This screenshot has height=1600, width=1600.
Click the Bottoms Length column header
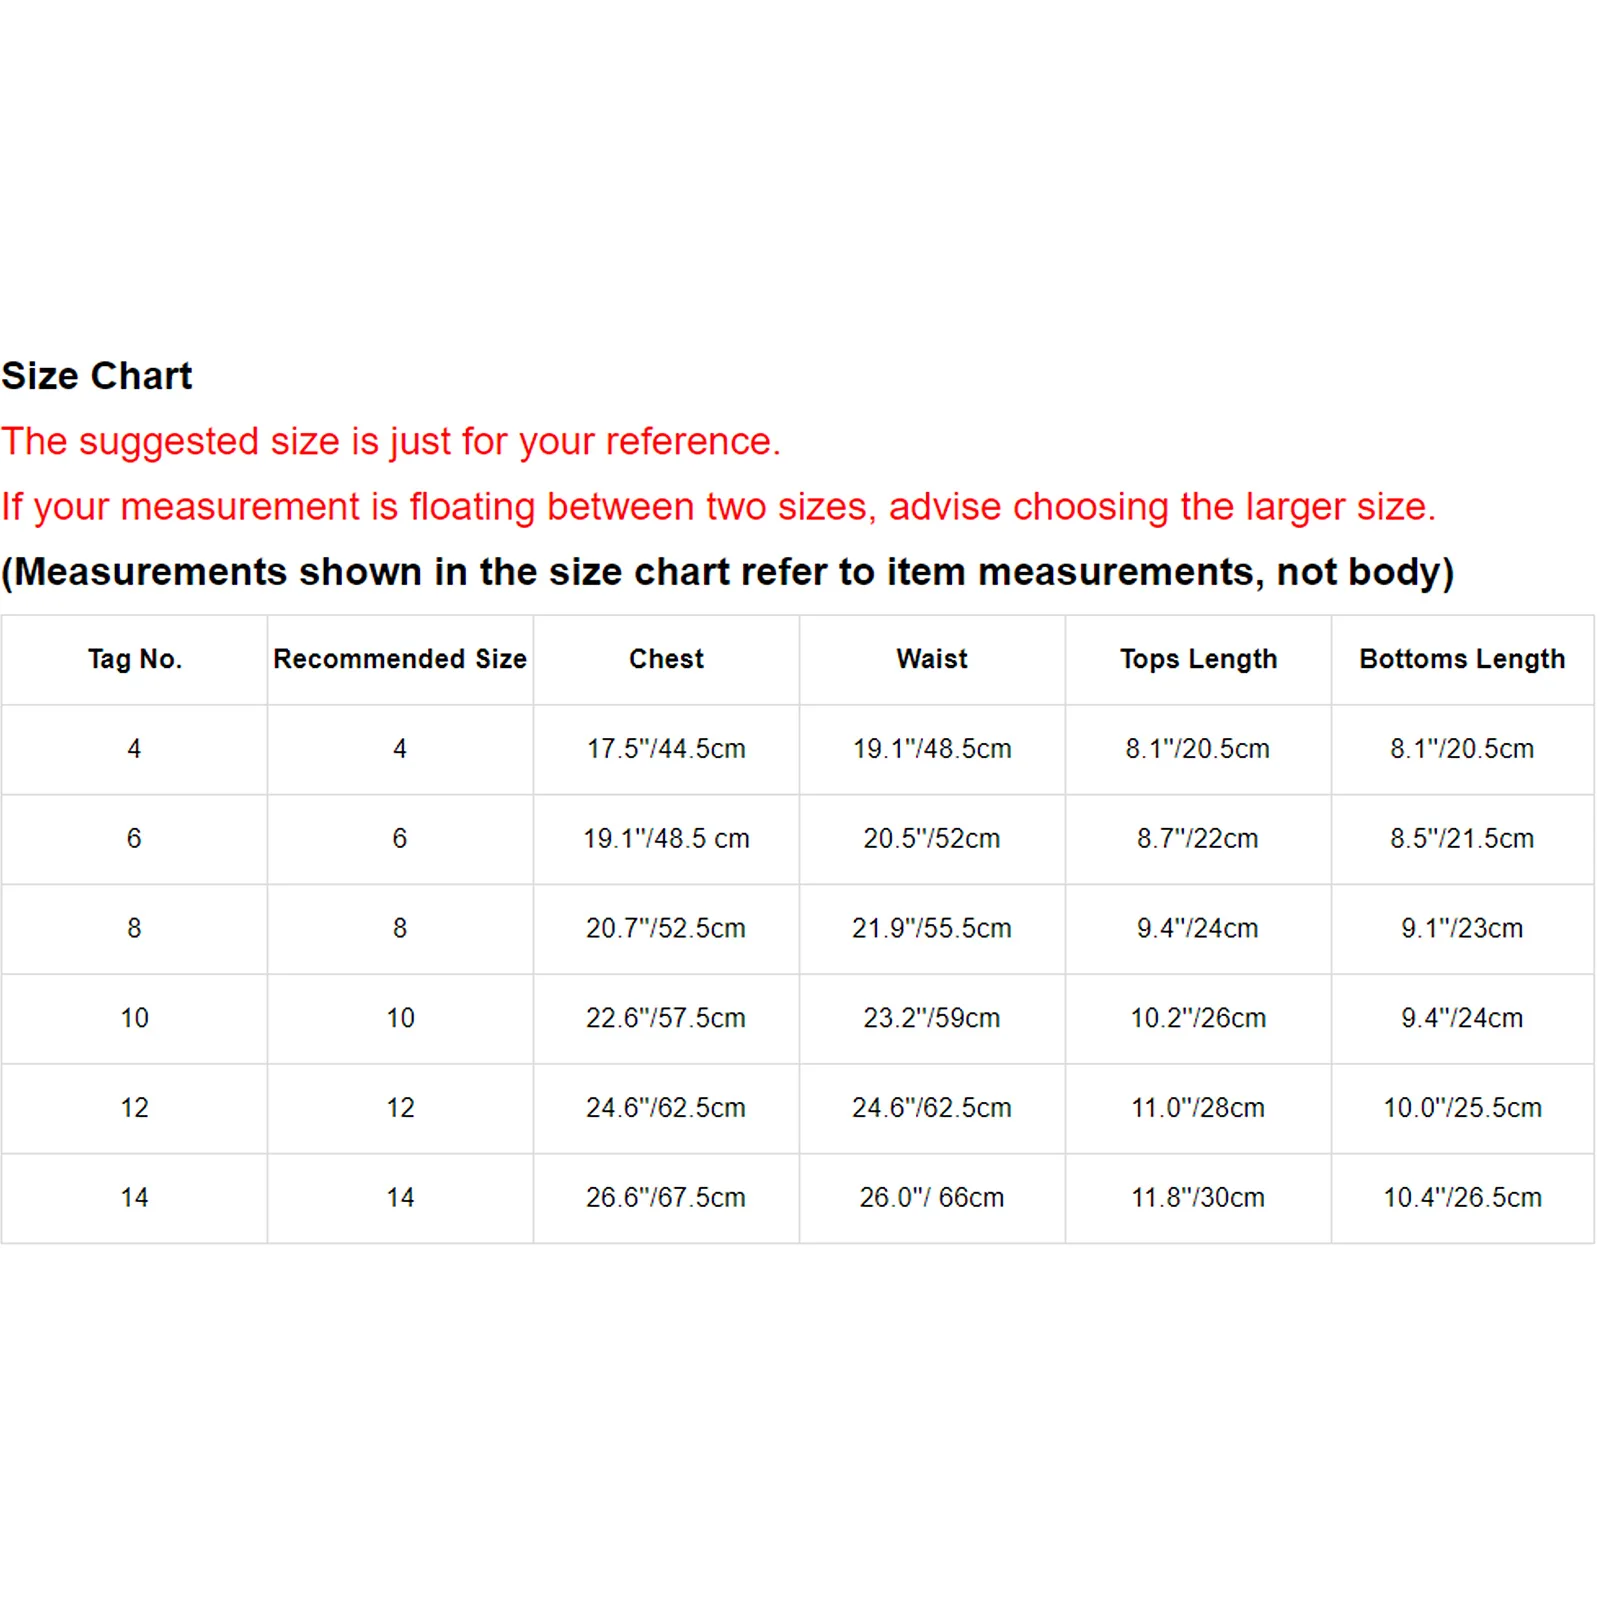[x=1462, y=659]
